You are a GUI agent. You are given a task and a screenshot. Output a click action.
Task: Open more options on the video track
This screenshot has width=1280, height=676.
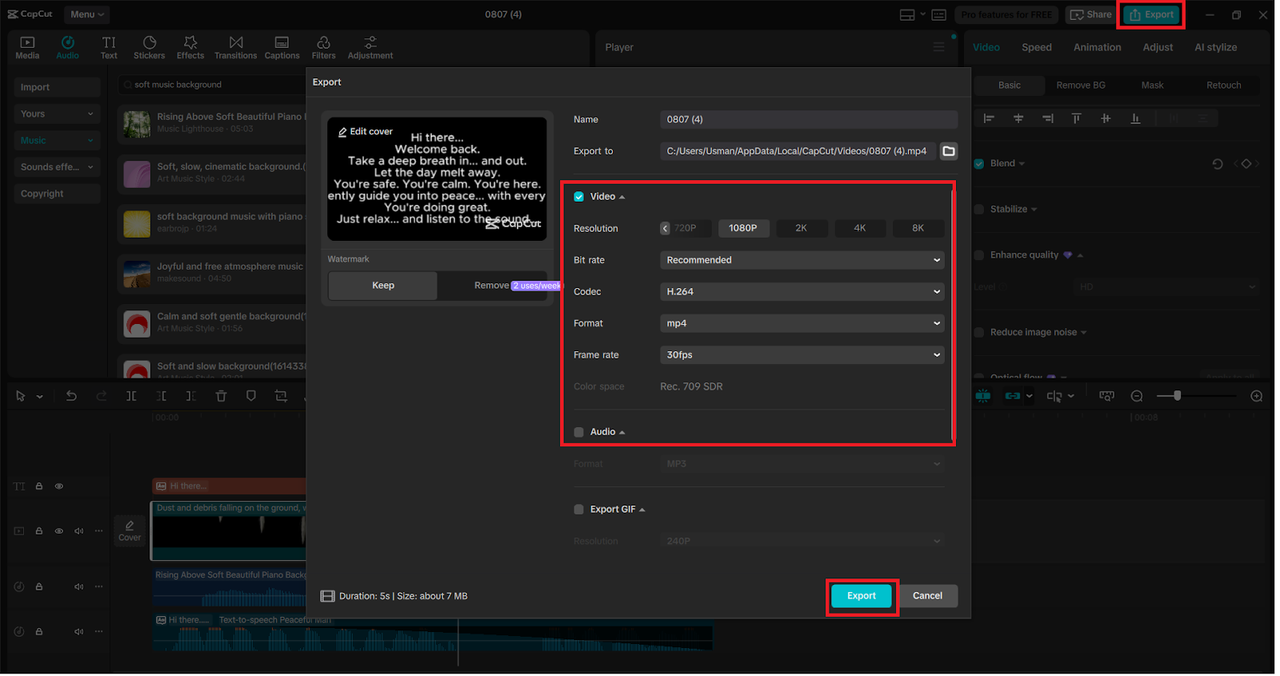(x=98, y=531)
